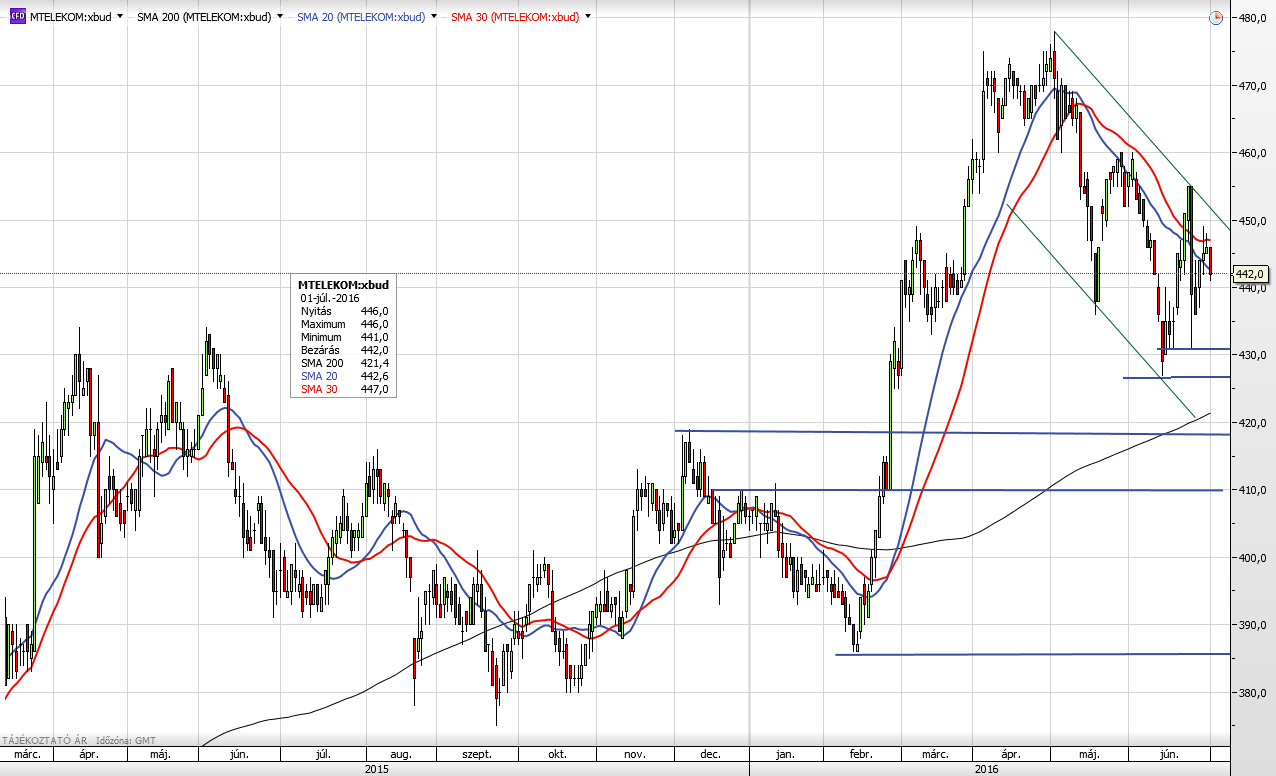Viewport: 1276px width, 776px height.
Task: Click the Nyitás 446,0 row
Action: [344, 312]
